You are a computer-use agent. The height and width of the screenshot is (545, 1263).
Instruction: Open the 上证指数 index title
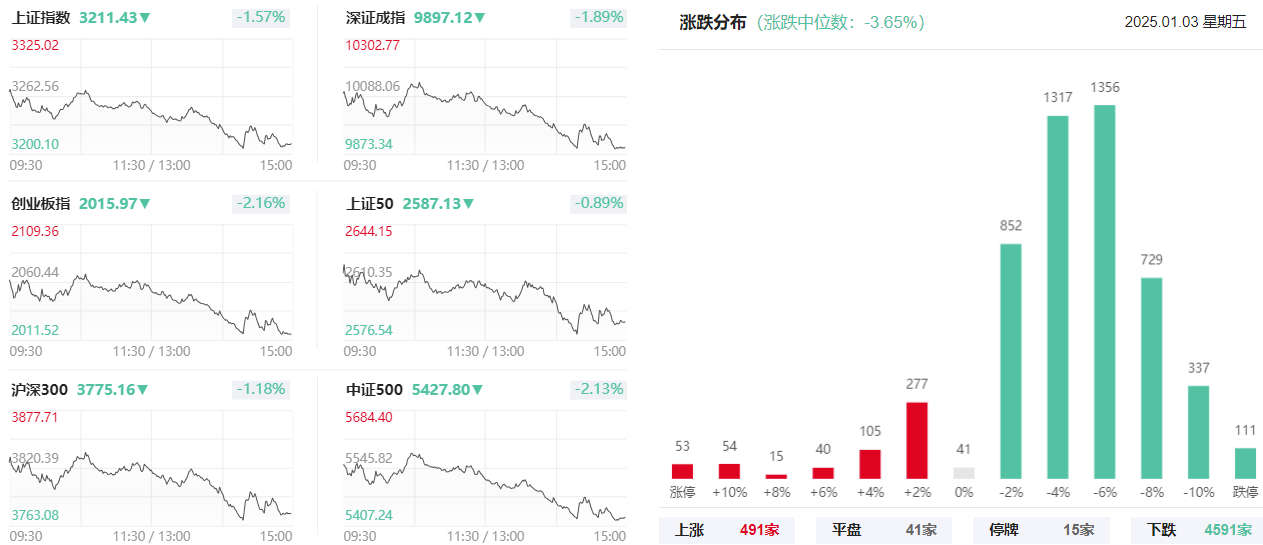coord(41,18)
